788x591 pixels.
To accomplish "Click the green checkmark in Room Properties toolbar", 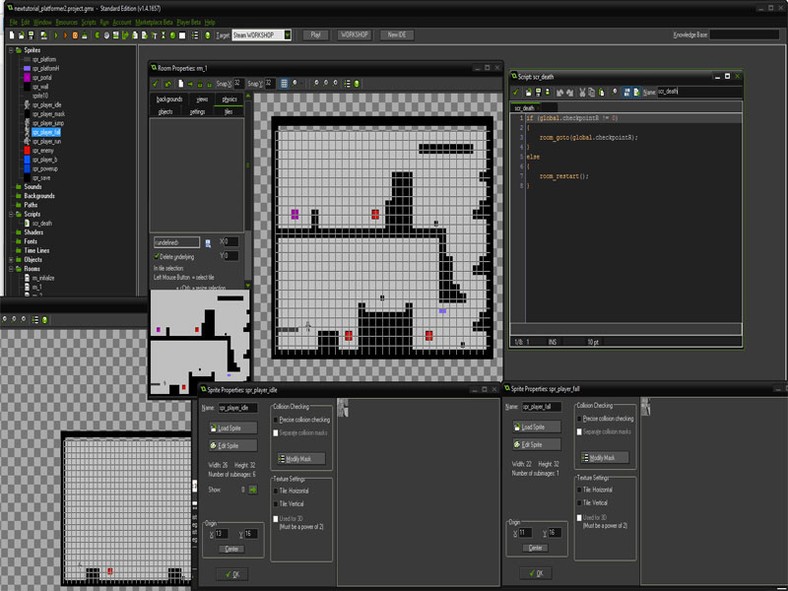I will point(156,83).
